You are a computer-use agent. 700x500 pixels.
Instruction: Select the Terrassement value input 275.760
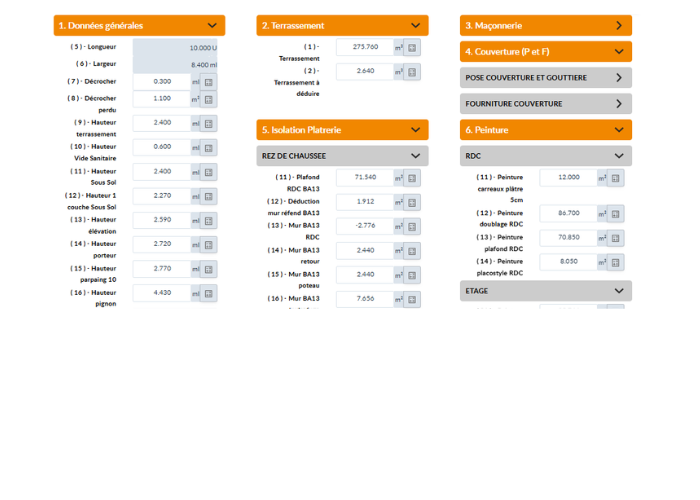point(364,47)
